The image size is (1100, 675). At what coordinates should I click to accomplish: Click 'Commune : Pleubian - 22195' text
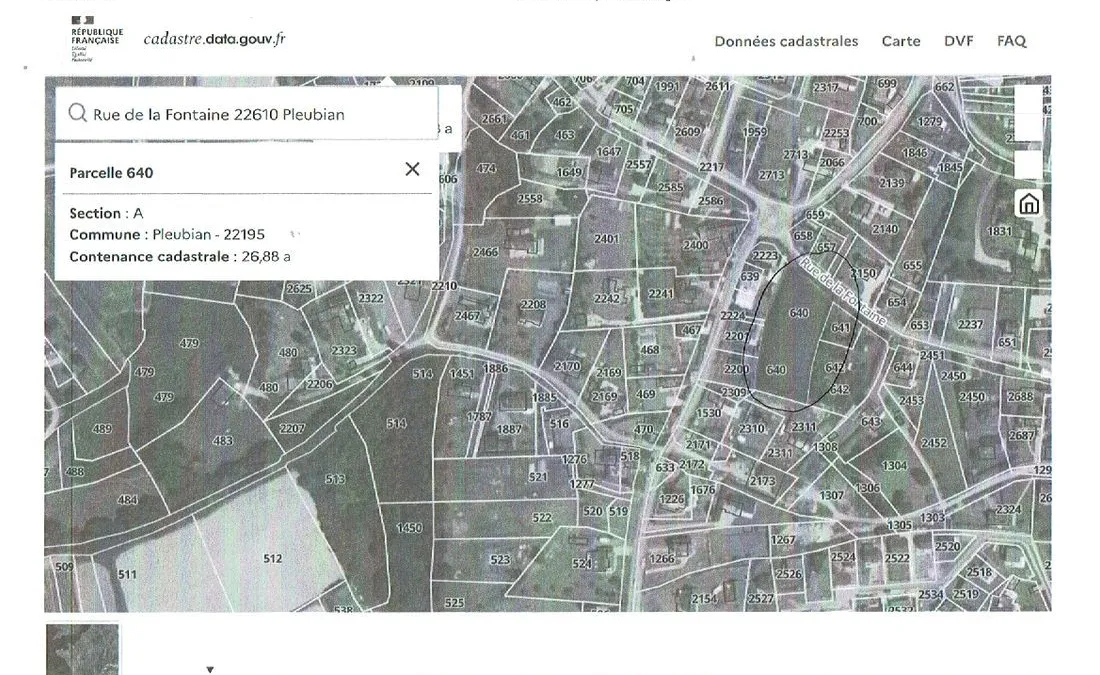point(167,234)
